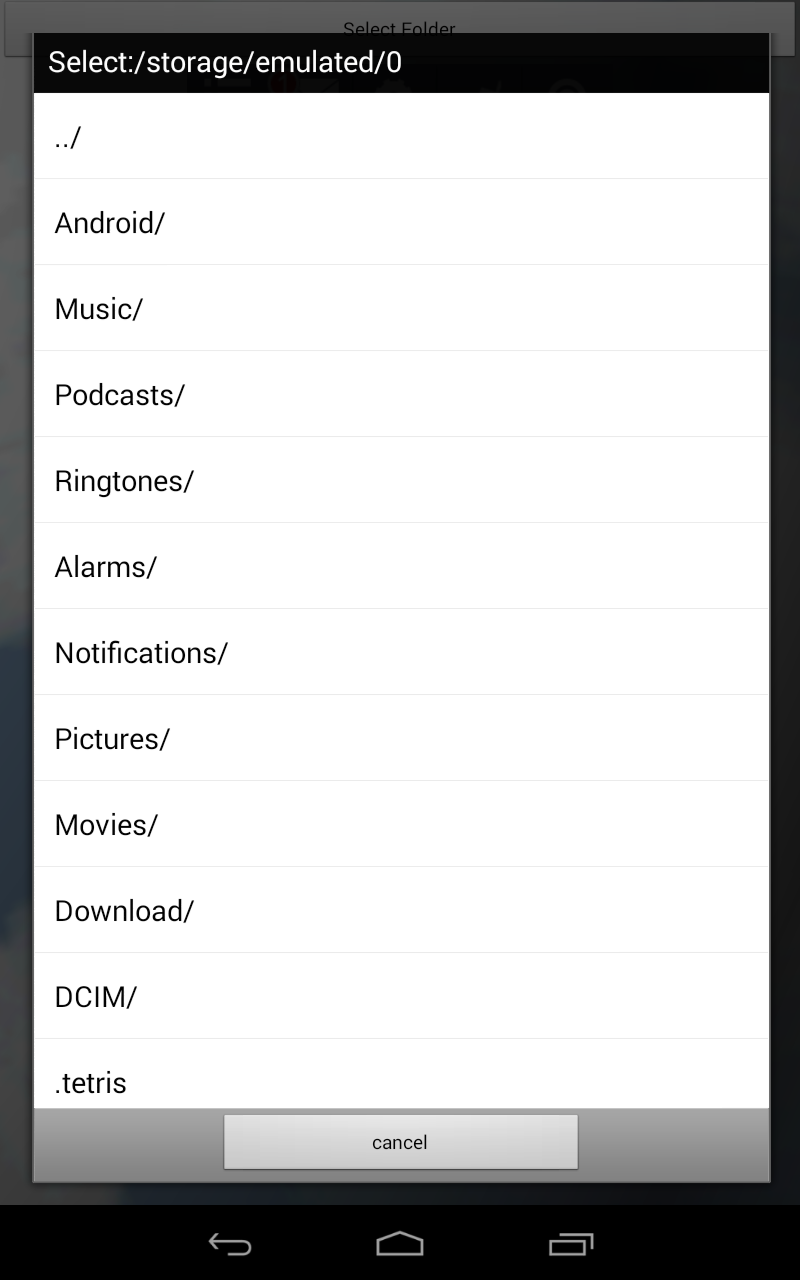Viewport: 800px width, 1280px height.
Task: Click the Select Folder button behind dialog
Action: coord(400,20)
